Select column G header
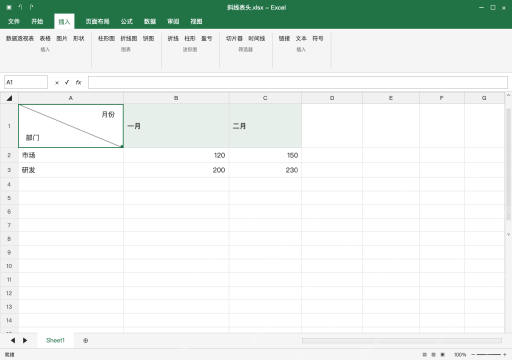Image resolution: width=512 pixels, height=360 pixels. [484, 98]
